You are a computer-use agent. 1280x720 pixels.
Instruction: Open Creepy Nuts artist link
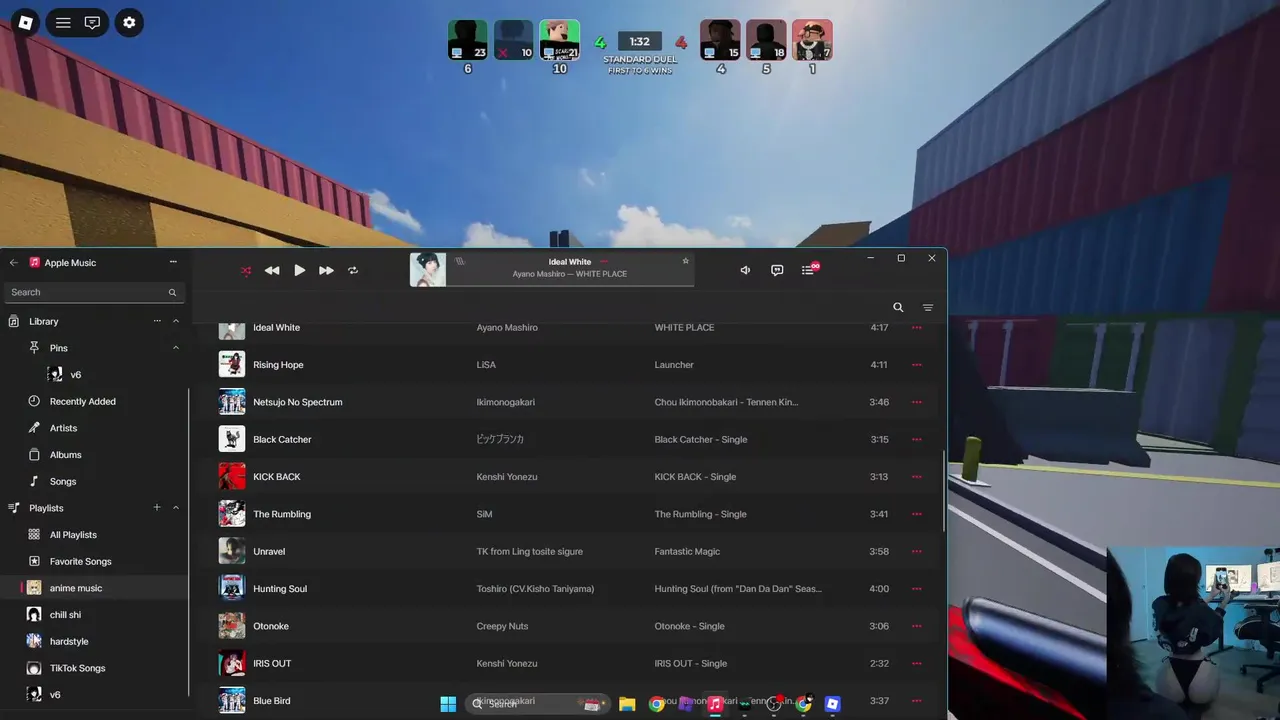[504, 626]
